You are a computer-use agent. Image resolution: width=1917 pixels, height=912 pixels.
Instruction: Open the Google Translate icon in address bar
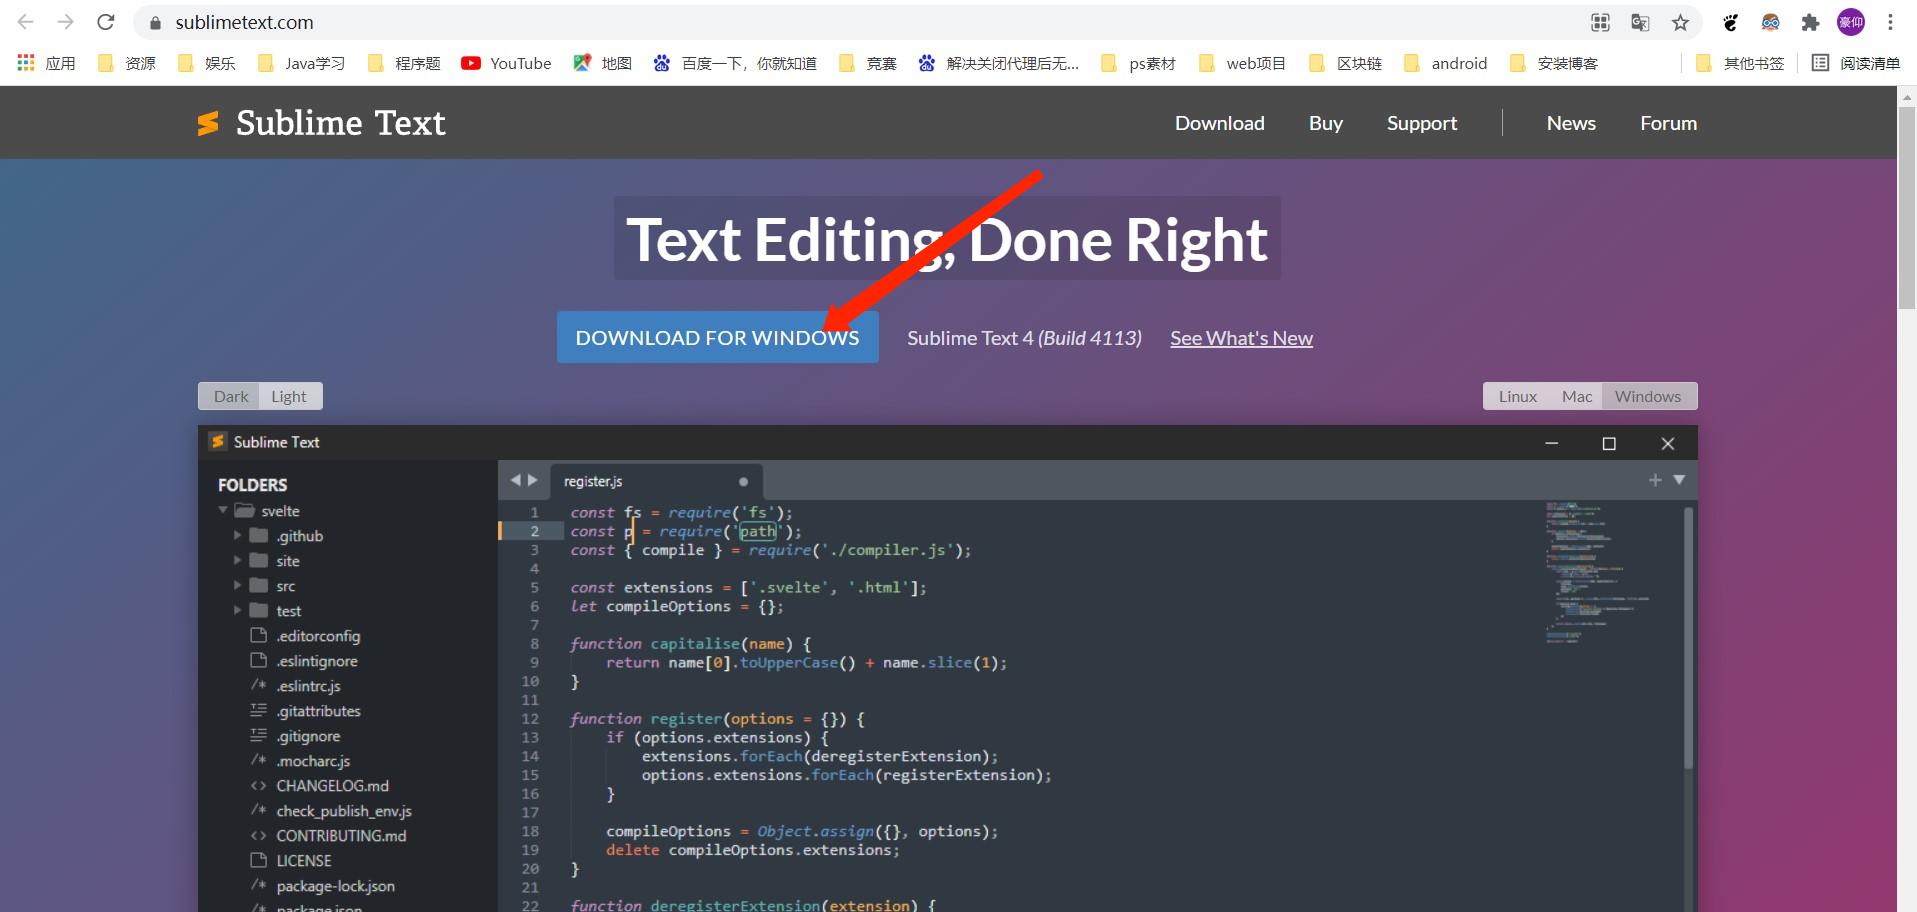1640,22
